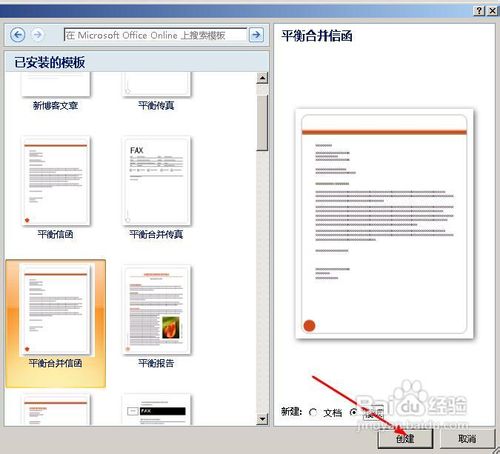This screenshot has height=454, width=500.
Task: Click the template list scroll up arrow
Action: pos(263,78)
